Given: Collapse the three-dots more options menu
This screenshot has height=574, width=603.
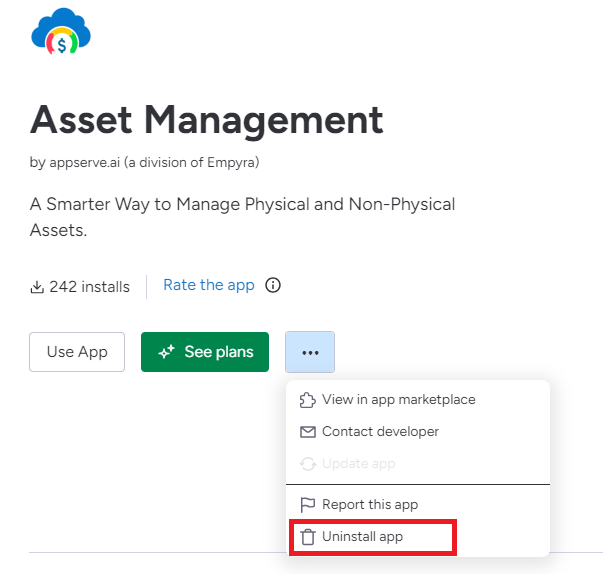Looking at the screenshot, I should pos(310,352).
